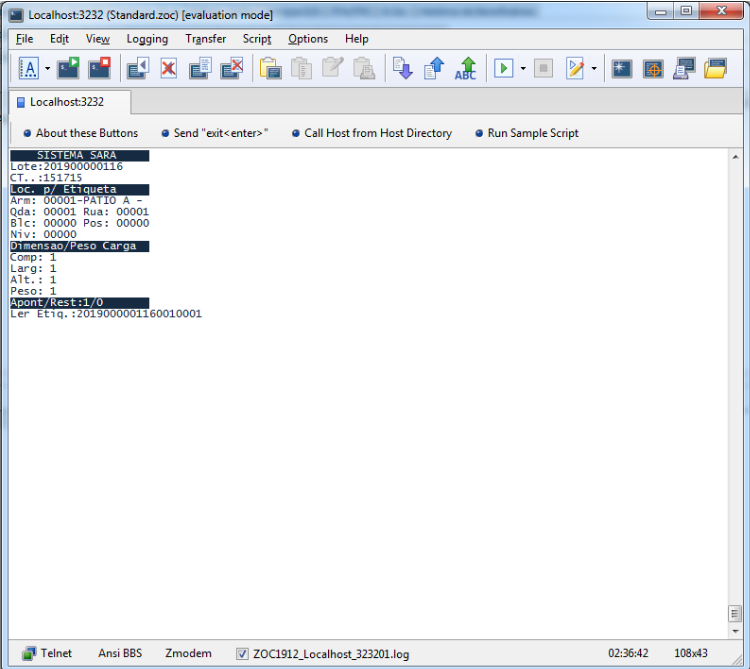The image size is (750, 669).
Task: Click the greyed copy clipboard icon
Action: 301,68
